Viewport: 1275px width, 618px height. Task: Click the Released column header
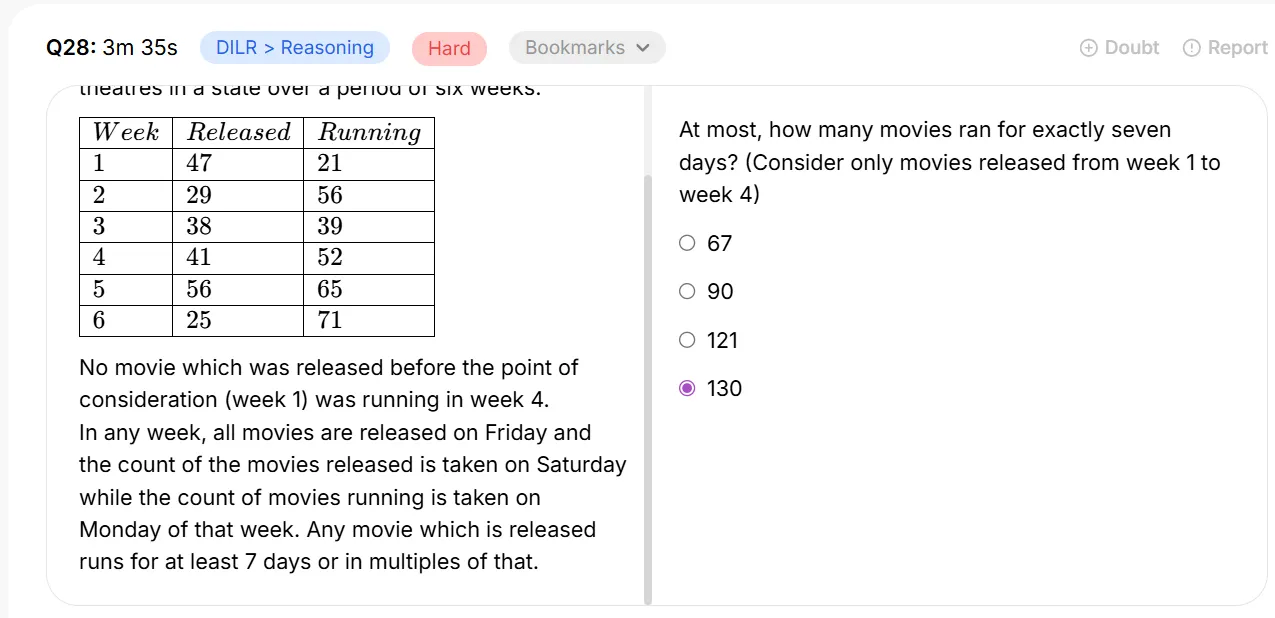[238, 132]
